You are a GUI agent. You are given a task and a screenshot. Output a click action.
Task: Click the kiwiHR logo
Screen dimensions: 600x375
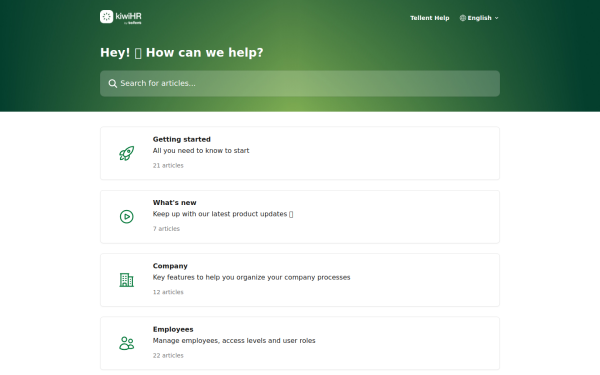pyautogui.click(x=121, y=17)
